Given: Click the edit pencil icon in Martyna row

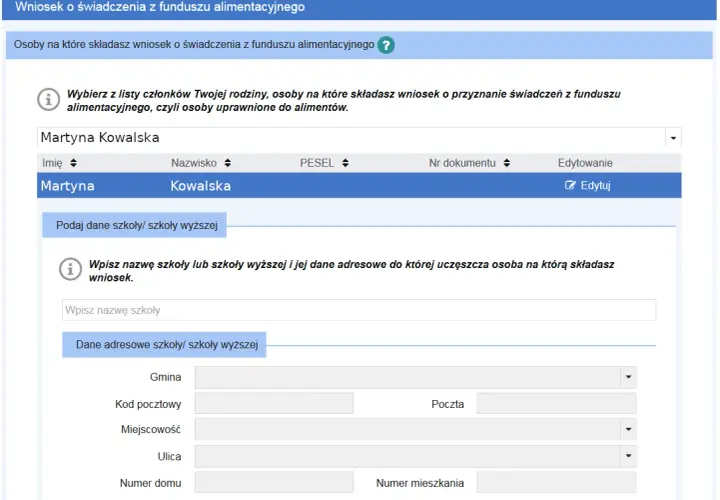Looking at the screenshot, I should coord(570,185).
